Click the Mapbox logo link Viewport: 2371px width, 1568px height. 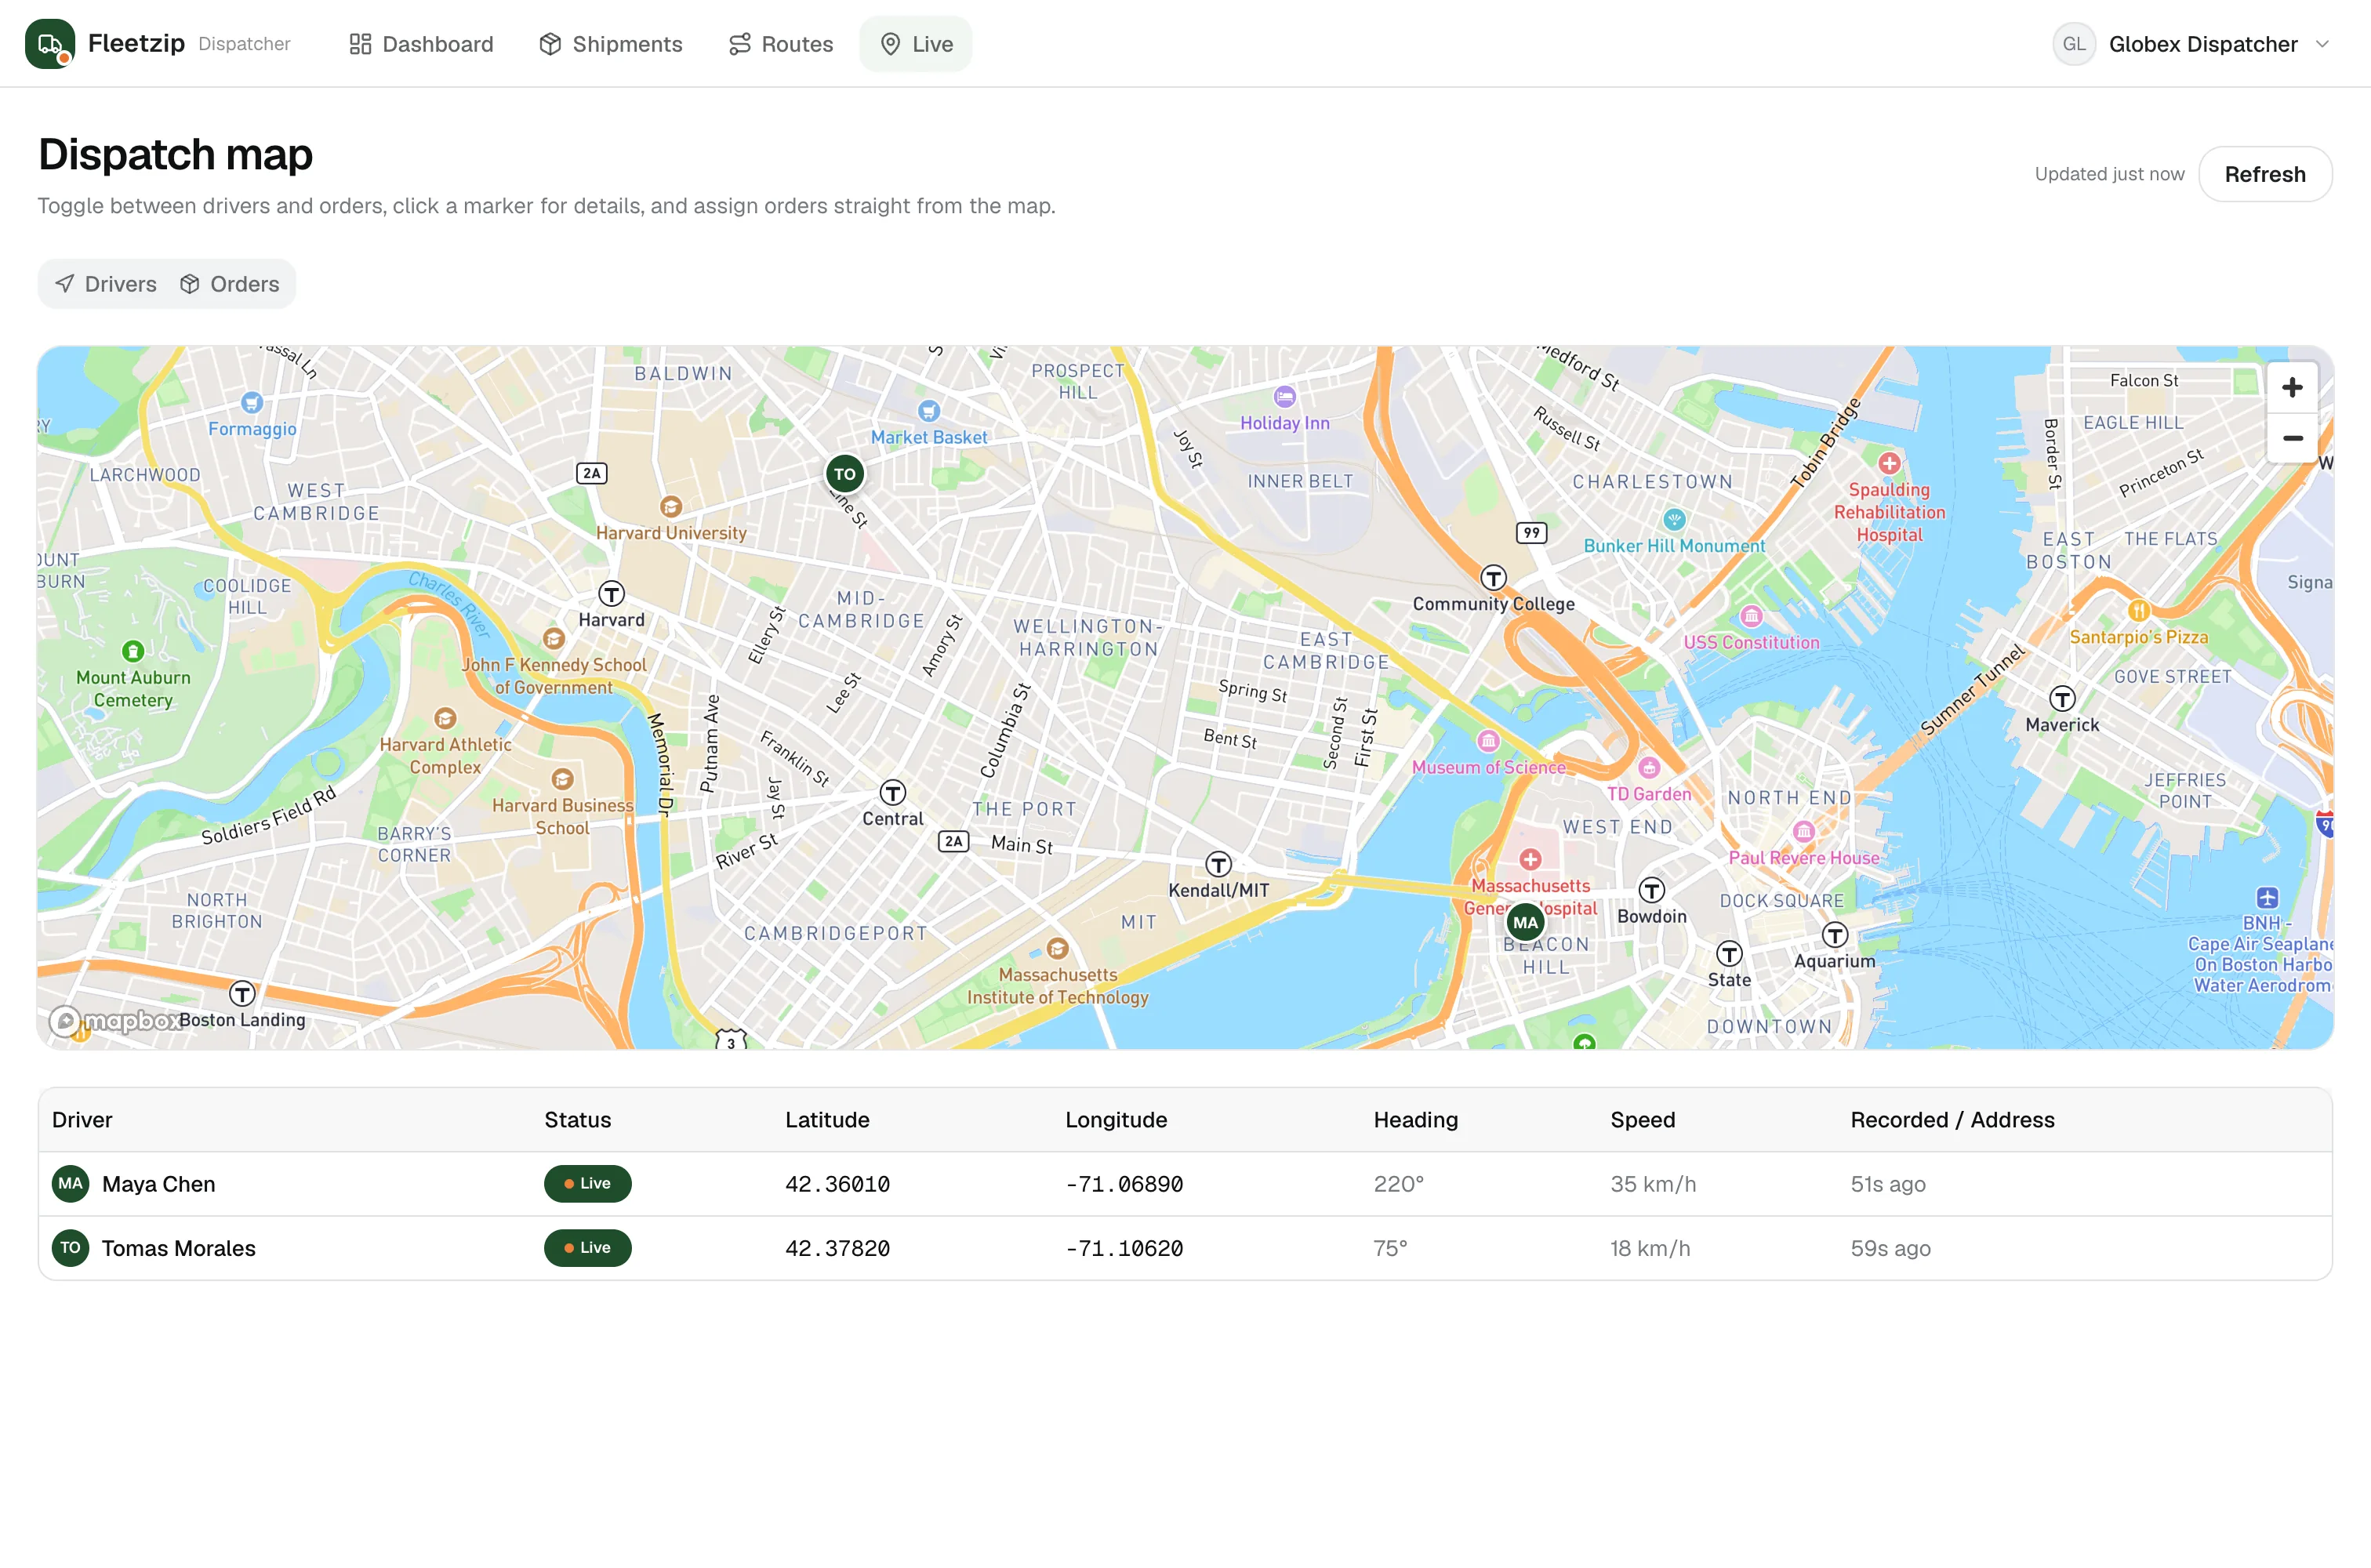[116, 1021]
